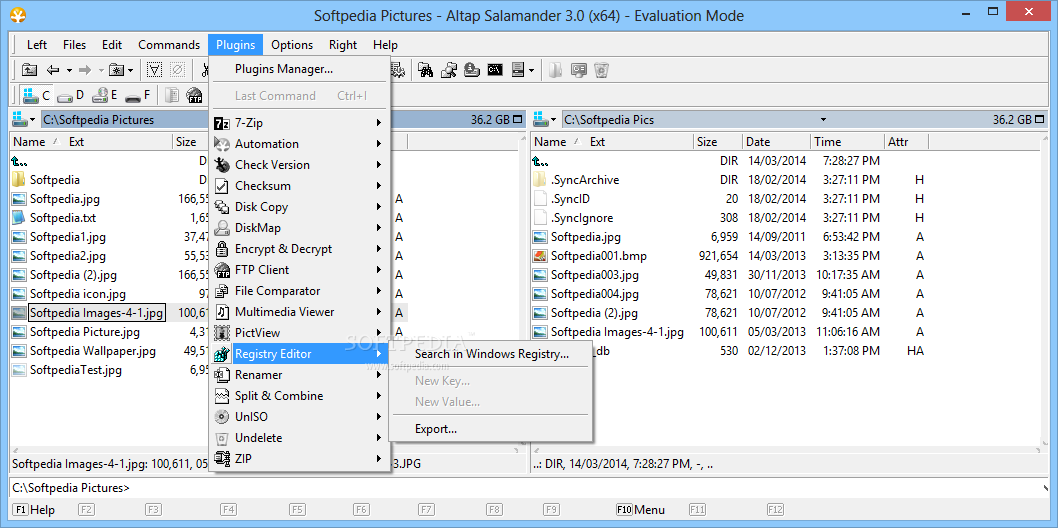1058x528 pixels.
Task: Open the hot paths dropdown arrow
Action: pos(131,70)
